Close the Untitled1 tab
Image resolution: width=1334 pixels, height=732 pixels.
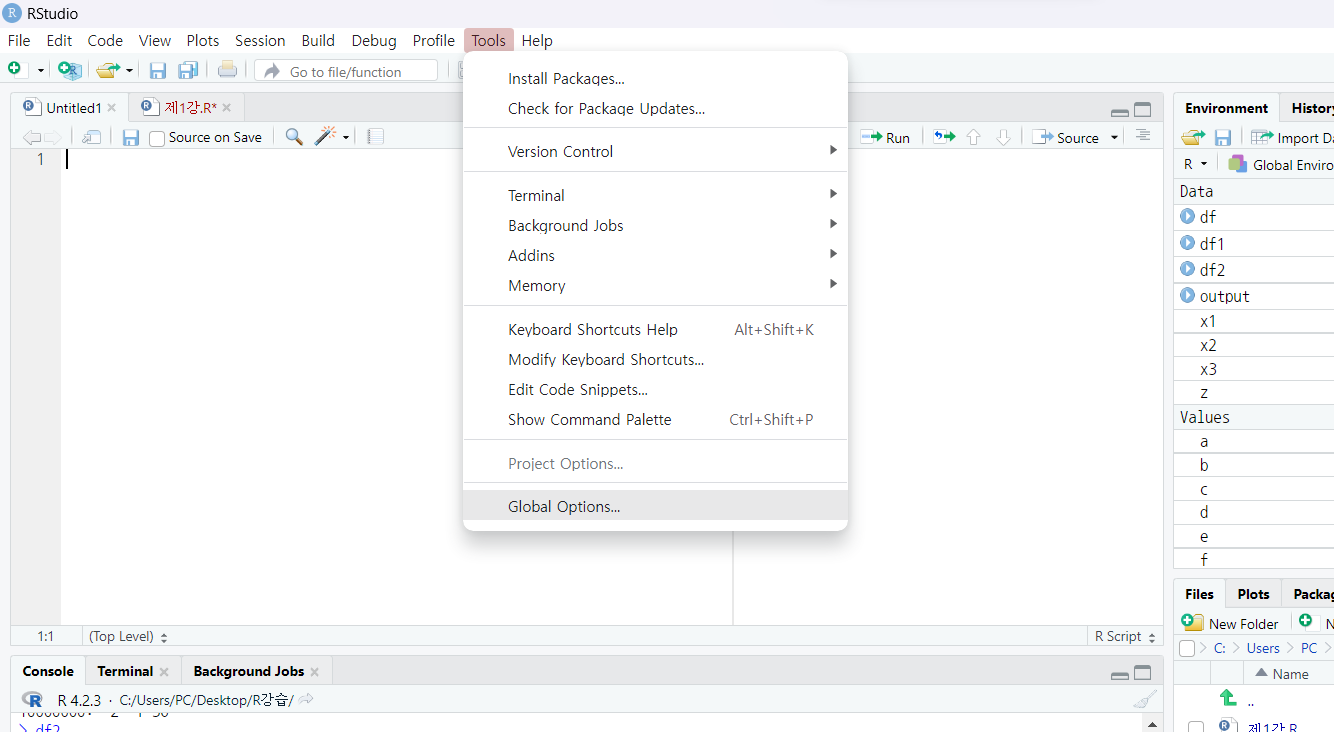tap(112, 108)
